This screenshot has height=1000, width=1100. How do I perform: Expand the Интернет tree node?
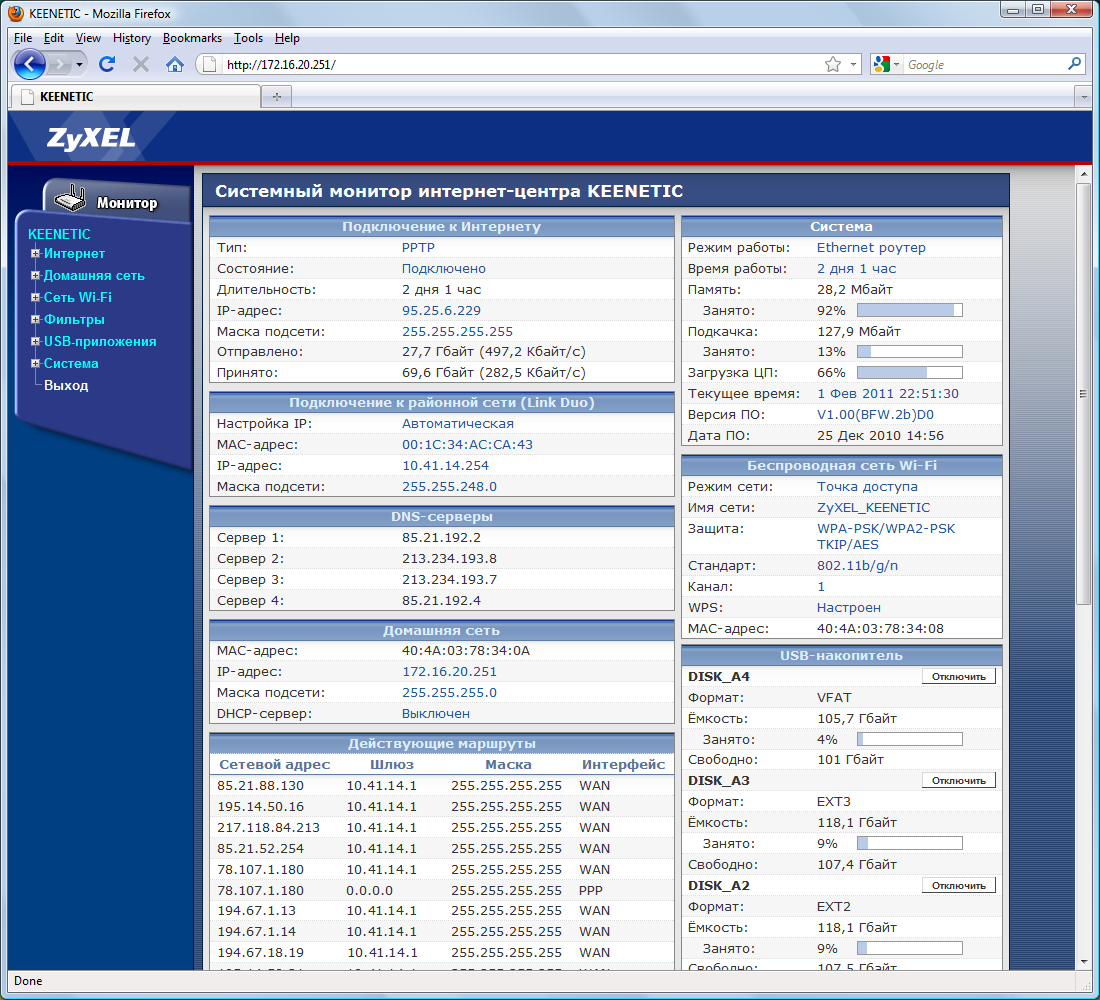(35, 254)
